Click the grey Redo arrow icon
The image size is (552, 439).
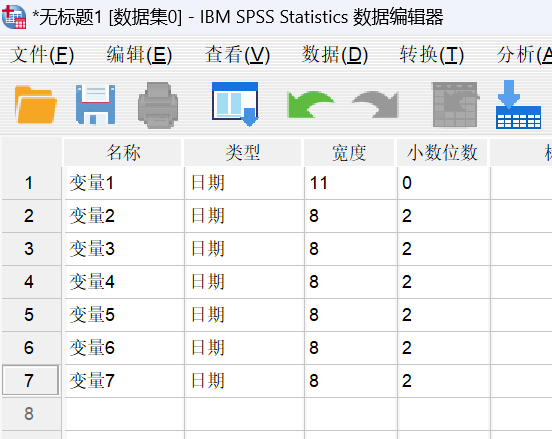coord(376,105)
